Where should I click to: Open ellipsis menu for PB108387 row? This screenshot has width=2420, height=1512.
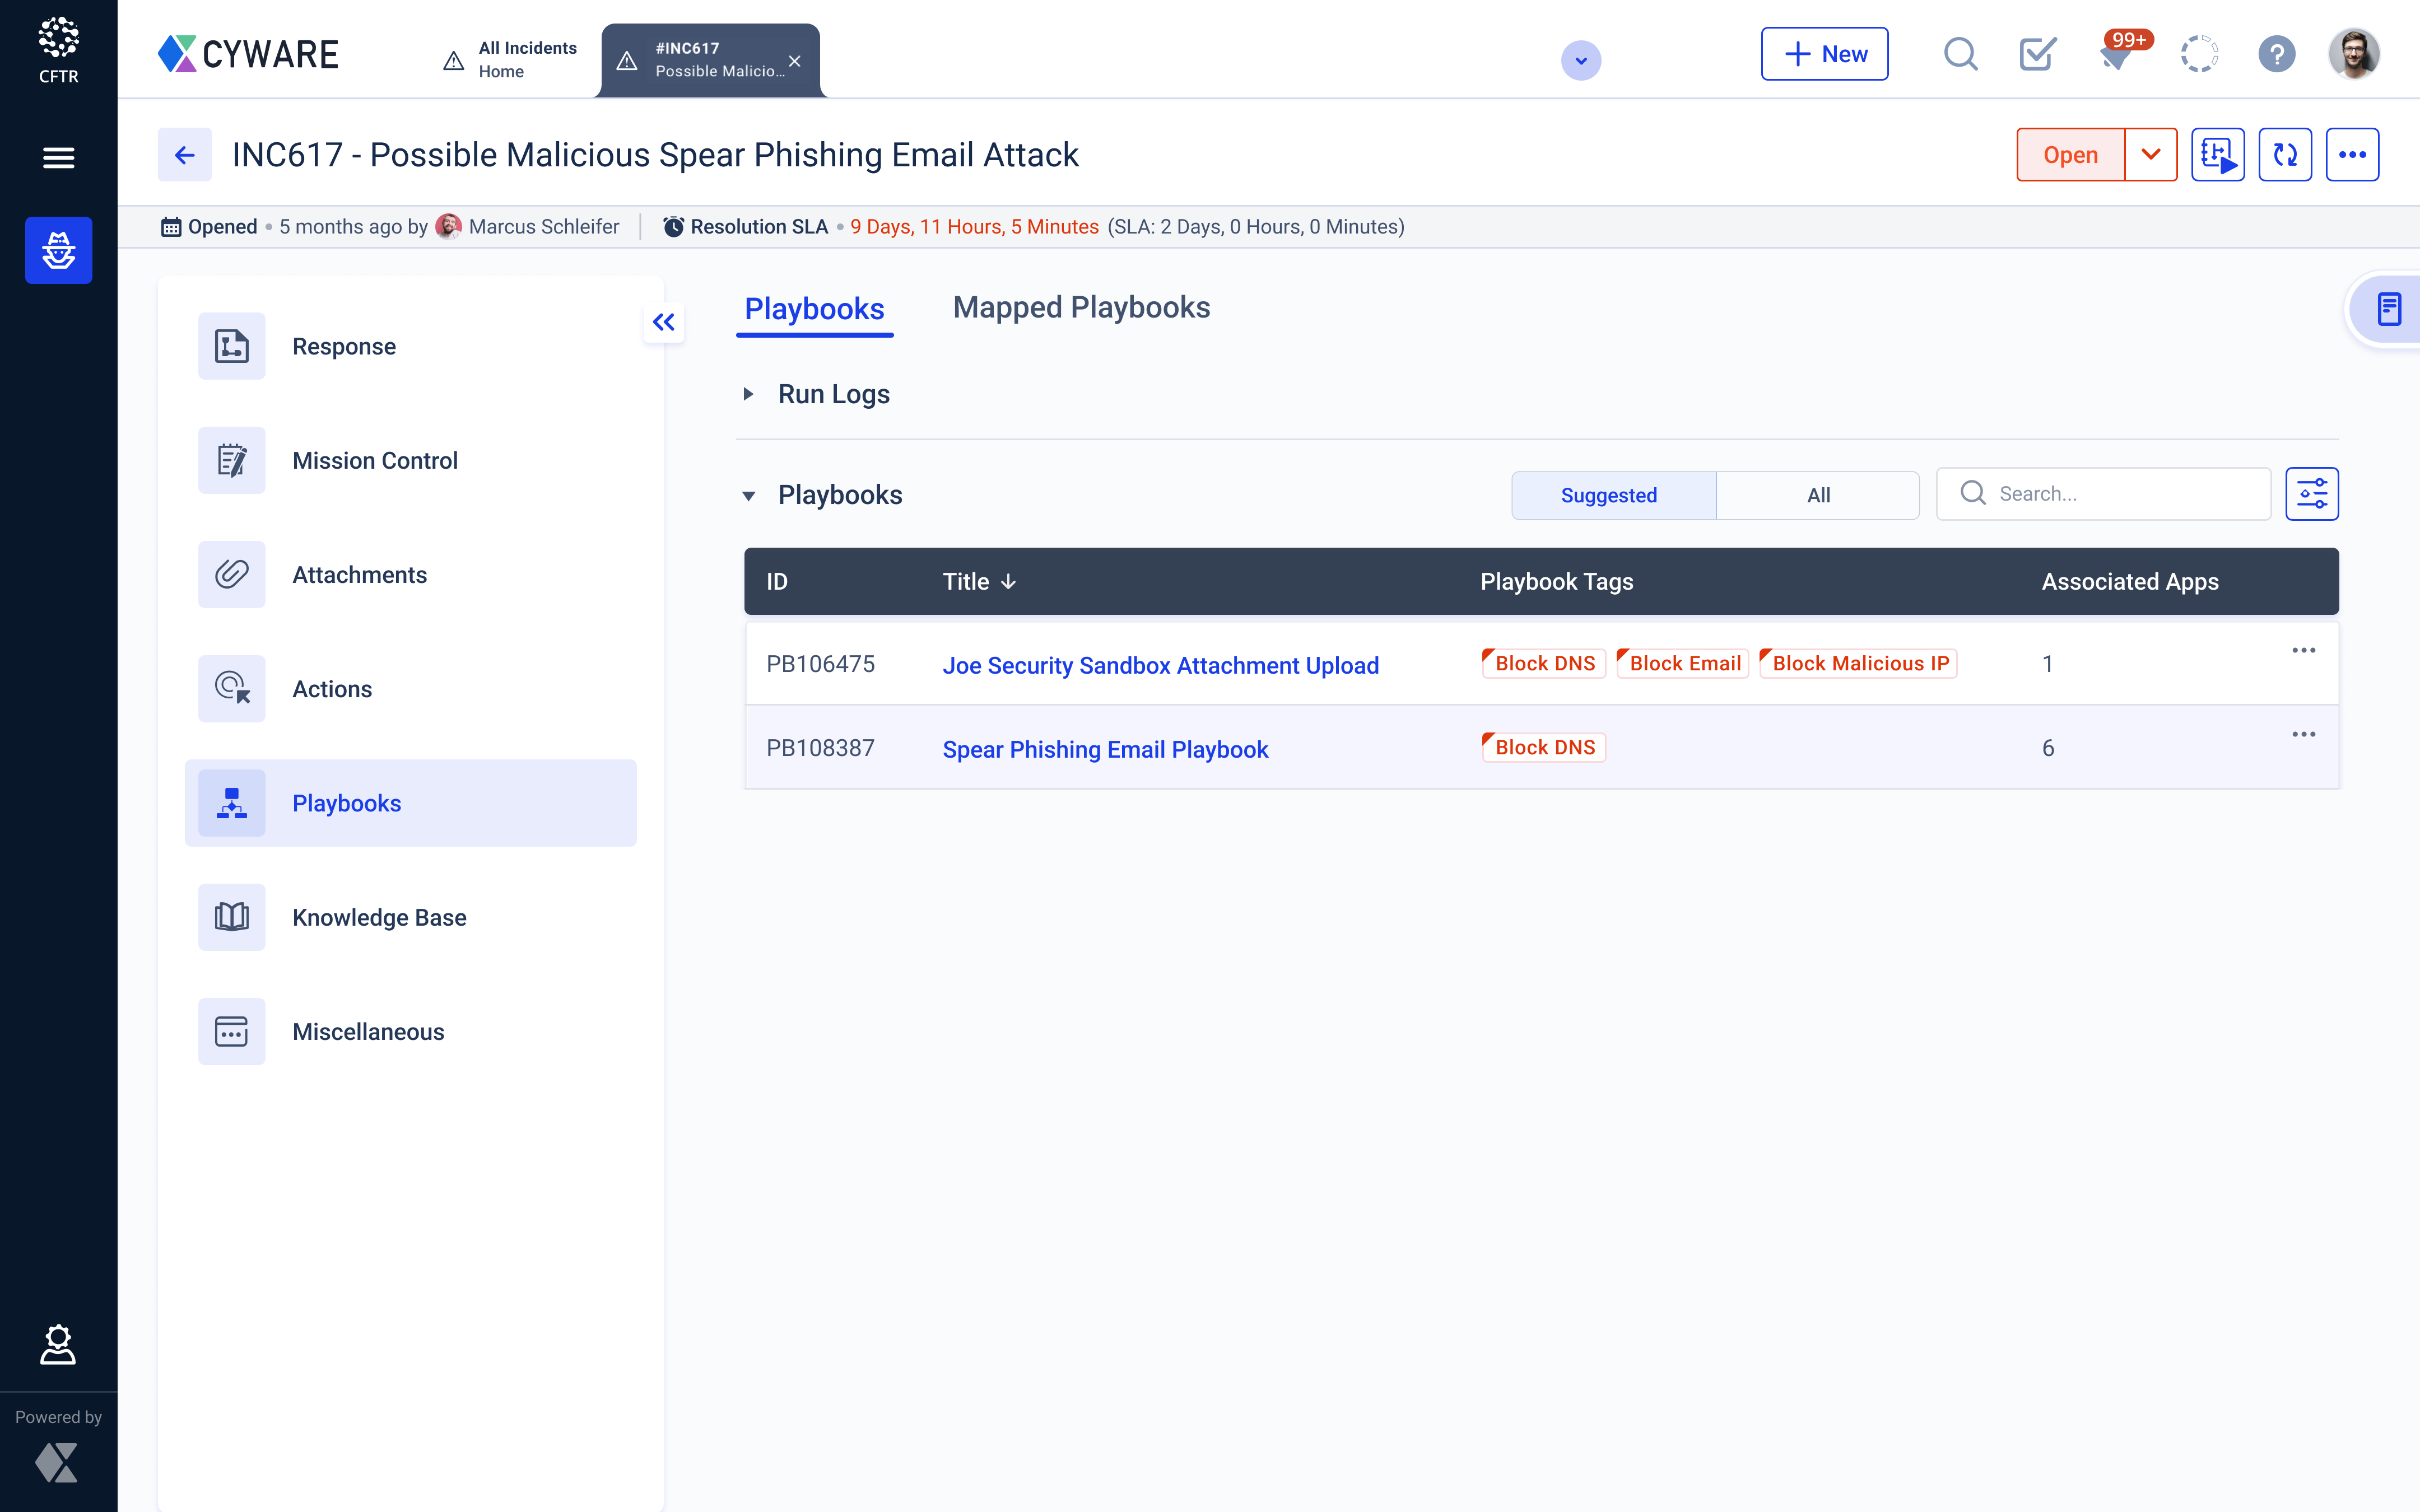click(2303, 734)
